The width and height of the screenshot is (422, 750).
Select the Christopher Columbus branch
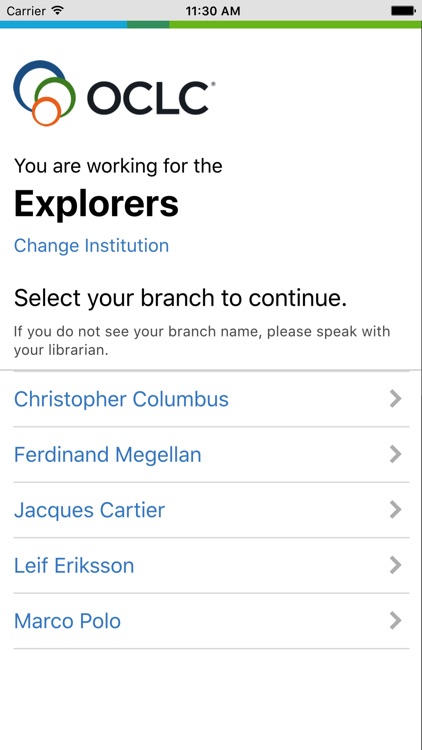pos(211,399)
